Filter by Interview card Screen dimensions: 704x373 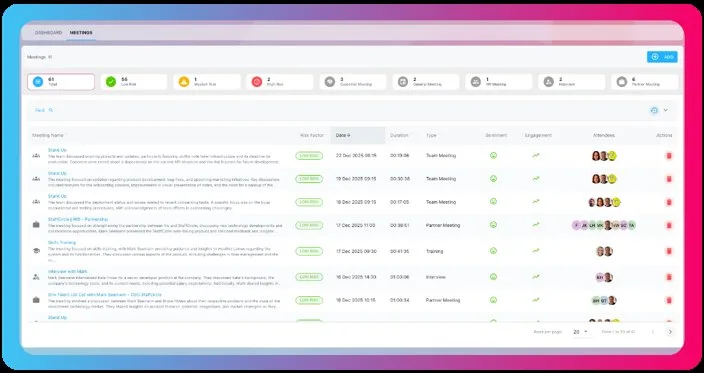coord(572,82)
